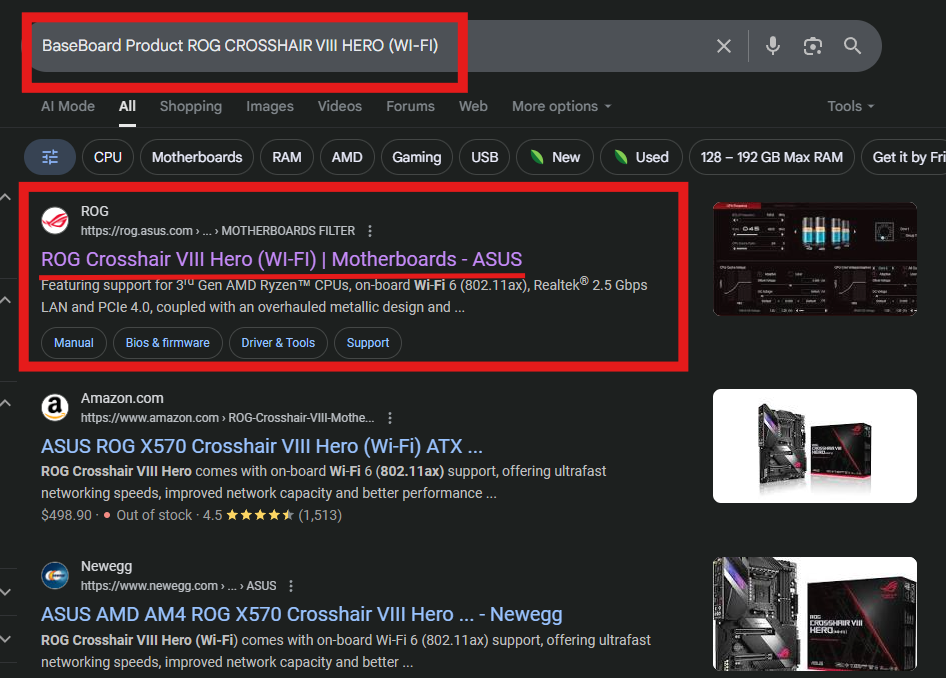Screen dimensions: 946x678
Task: Switch to the Web tab
Action: tap(473, 106)
